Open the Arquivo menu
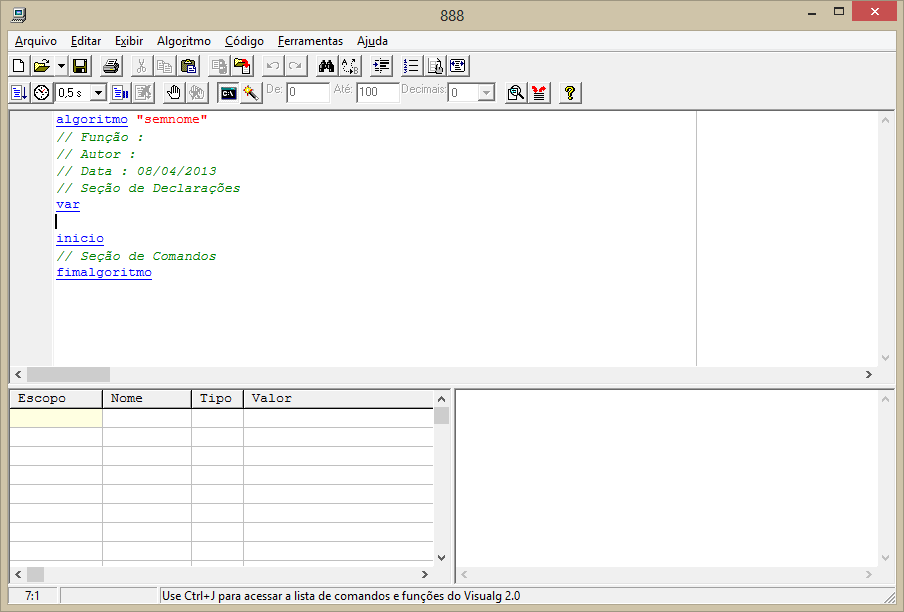Screen dimensions: 904x612 pyautogui.click(x=36, y=41)
